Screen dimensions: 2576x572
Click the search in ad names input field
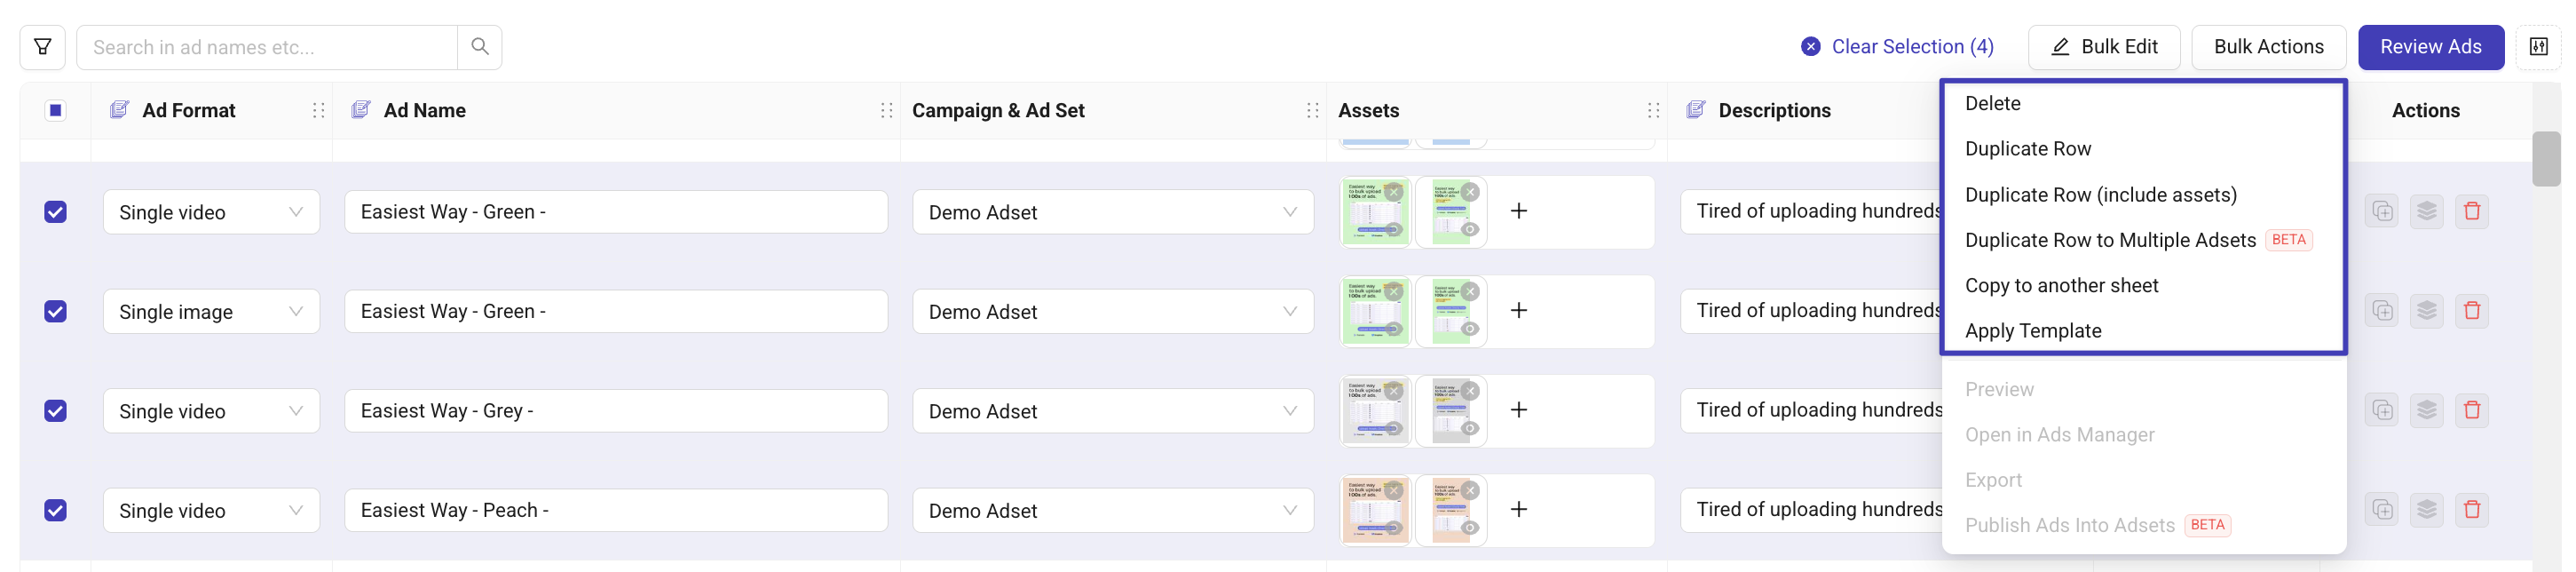[266, 47]
